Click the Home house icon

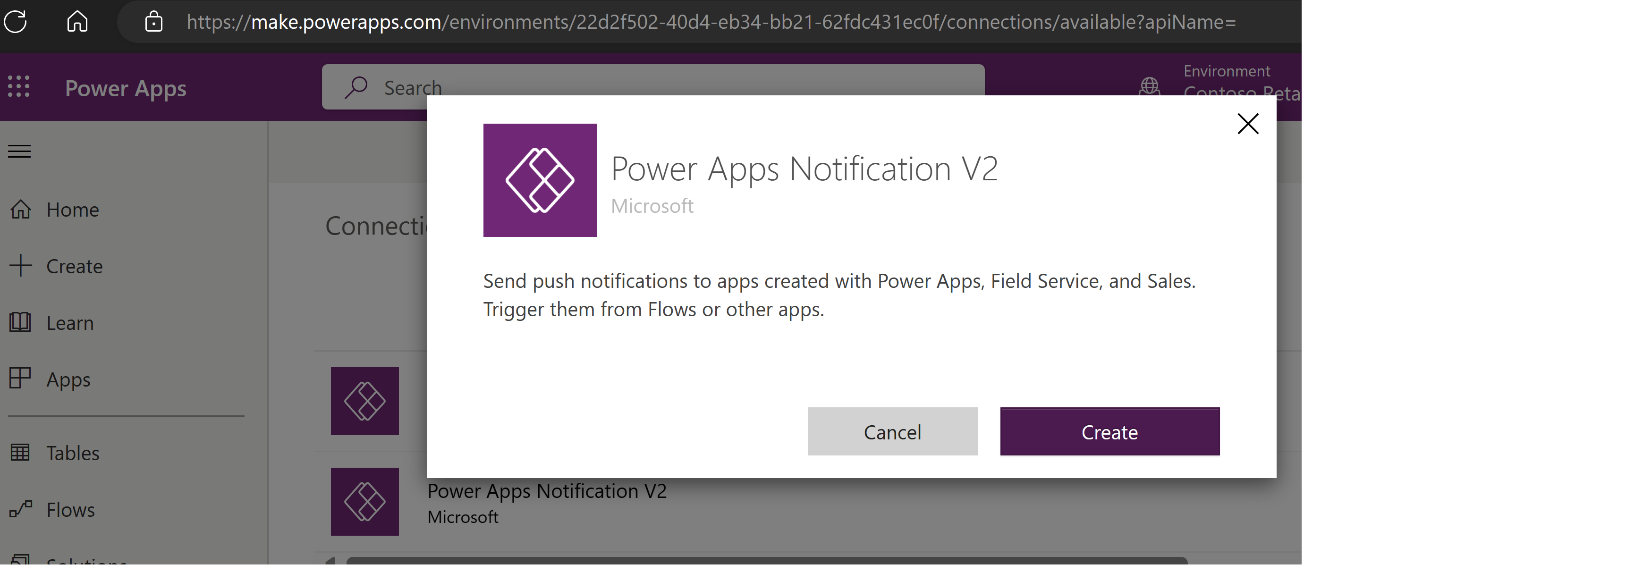coord(20,209)
